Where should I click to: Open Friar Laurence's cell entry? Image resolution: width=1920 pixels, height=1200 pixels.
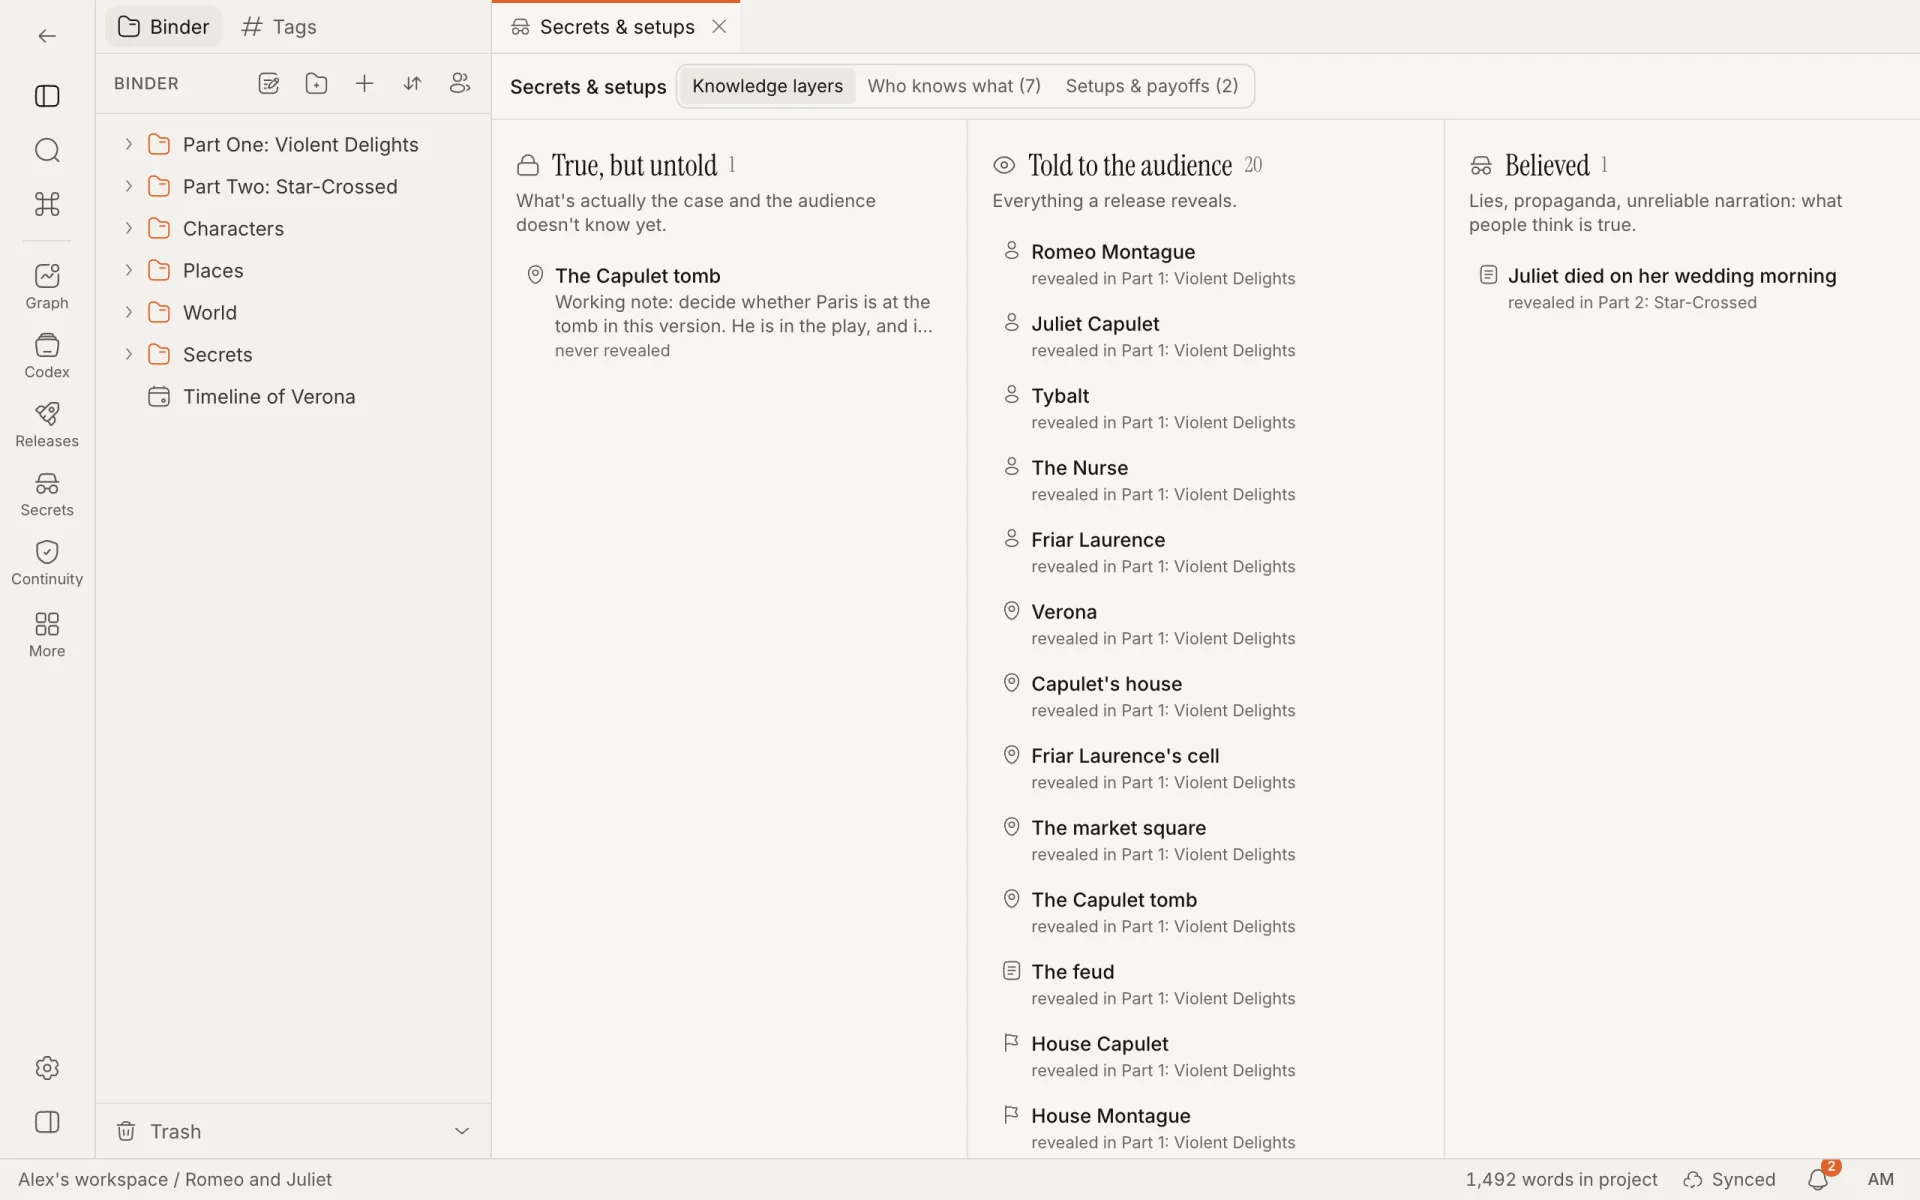pos(1205,768)
